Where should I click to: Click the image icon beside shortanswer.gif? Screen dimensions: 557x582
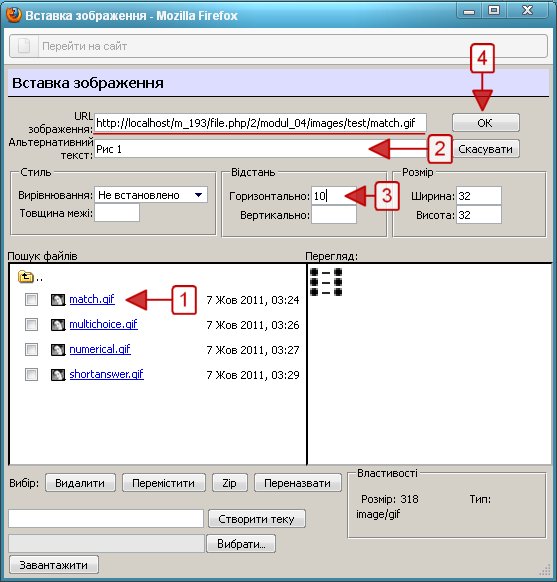pyautogui.click(x=58, y=375)
